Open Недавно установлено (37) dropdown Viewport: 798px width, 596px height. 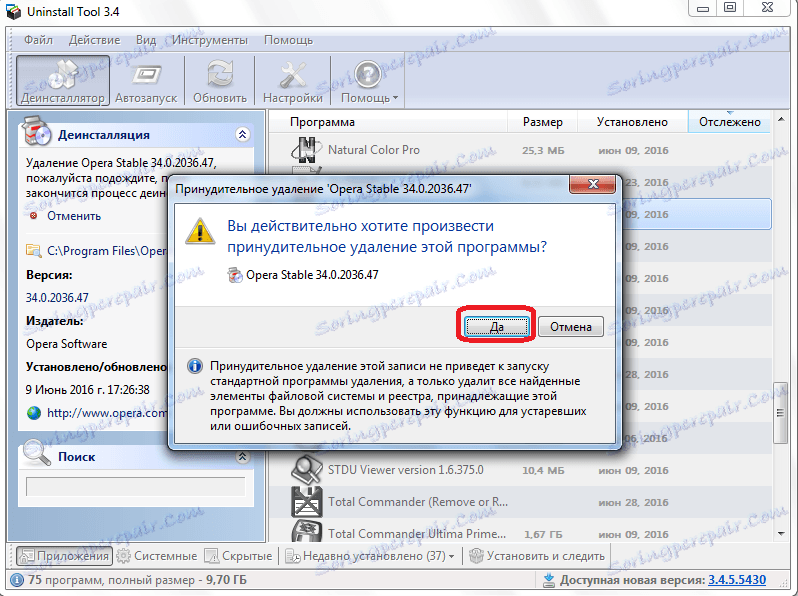(370, 556)
